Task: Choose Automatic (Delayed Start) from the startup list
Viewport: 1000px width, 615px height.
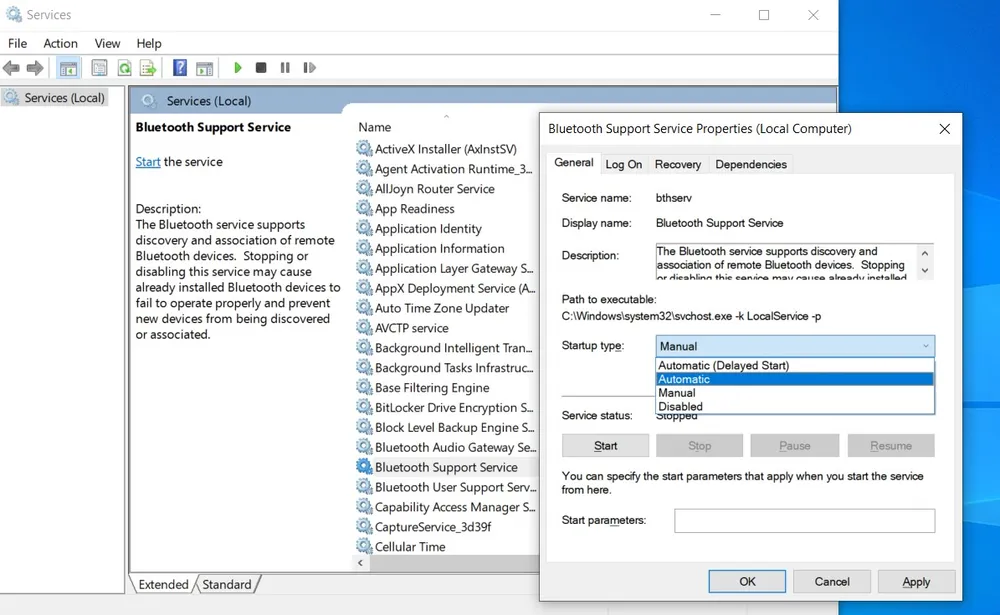Action: (x=723, y=366)
